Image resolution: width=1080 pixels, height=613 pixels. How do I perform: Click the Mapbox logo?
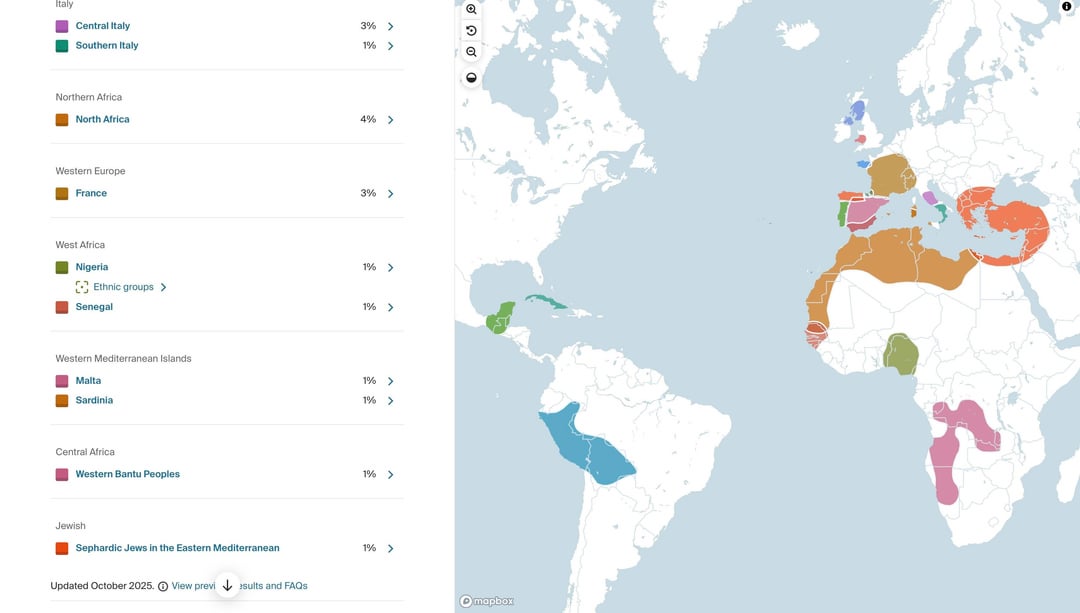pos(487,601)
